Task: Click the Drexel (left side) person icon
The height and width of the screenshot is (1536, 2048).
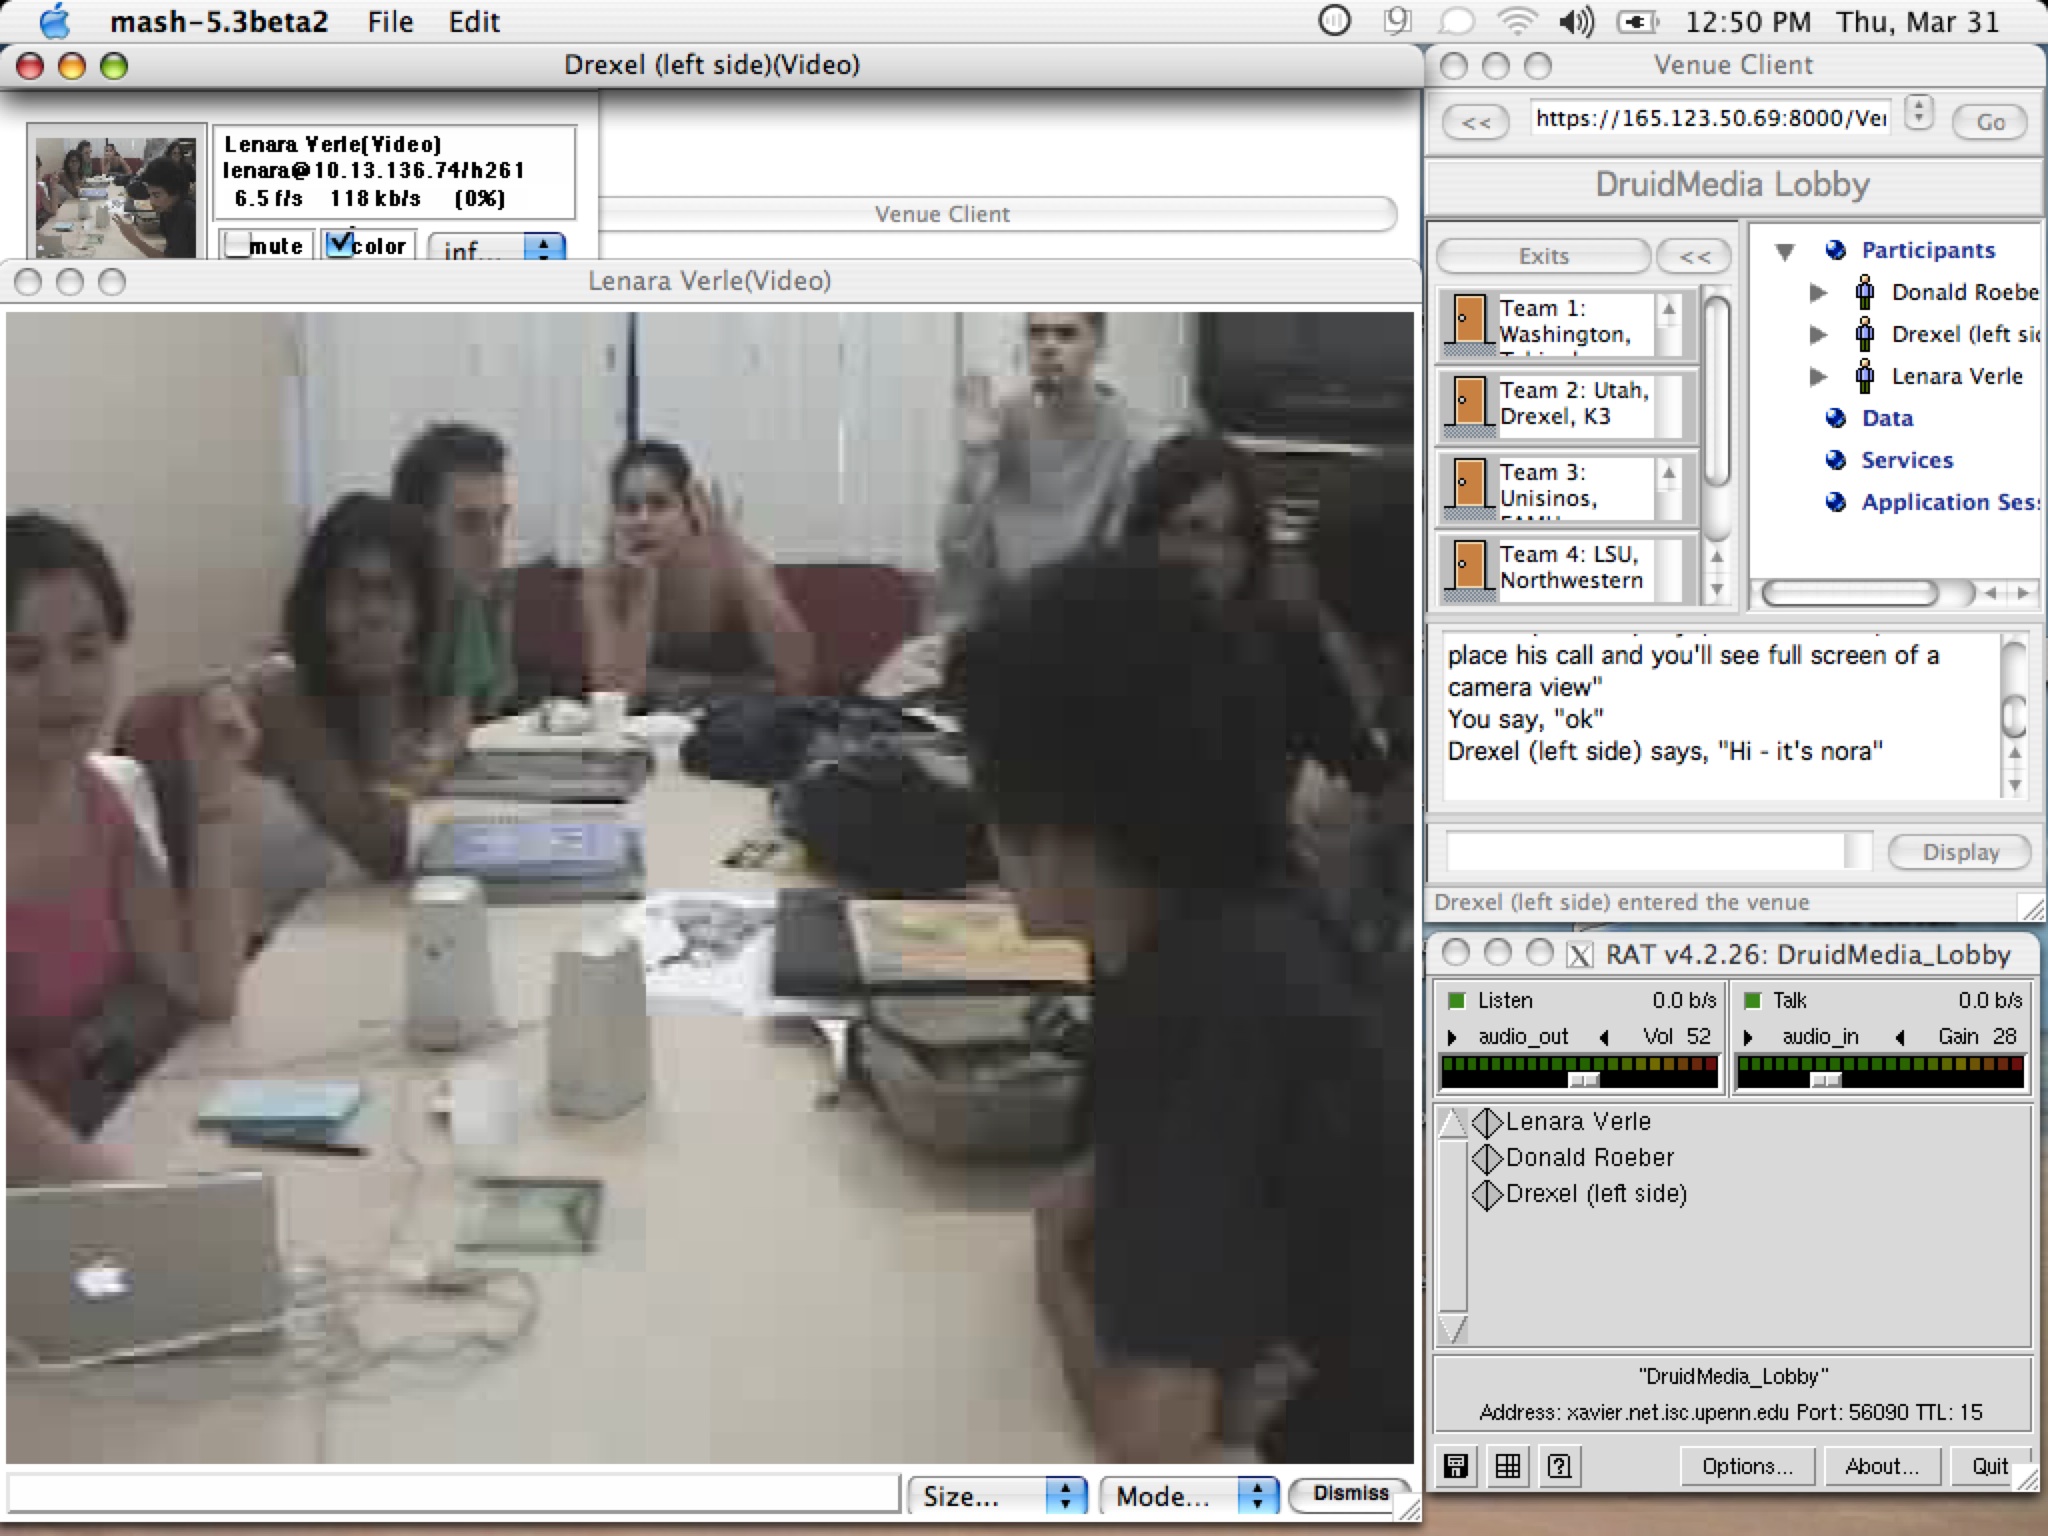Action: [1864, 333]
